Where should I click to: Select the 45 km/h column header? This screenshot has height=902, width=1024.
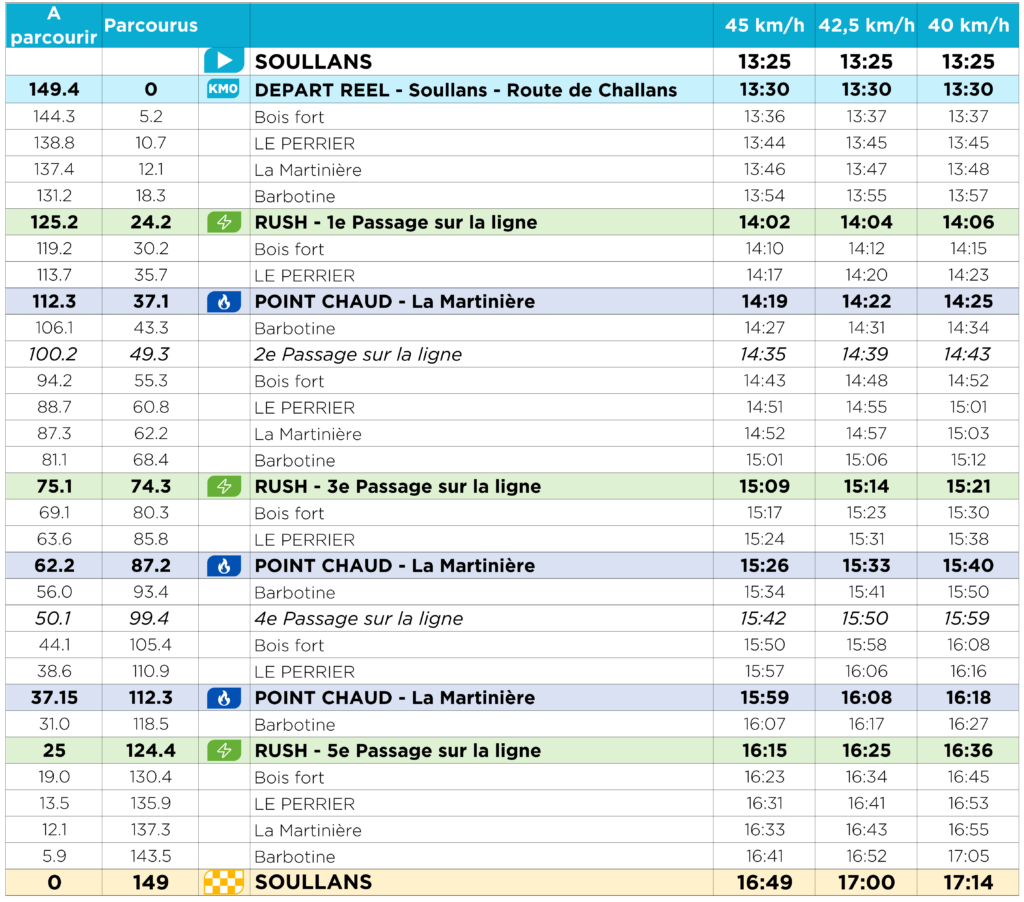click(764, 25)
